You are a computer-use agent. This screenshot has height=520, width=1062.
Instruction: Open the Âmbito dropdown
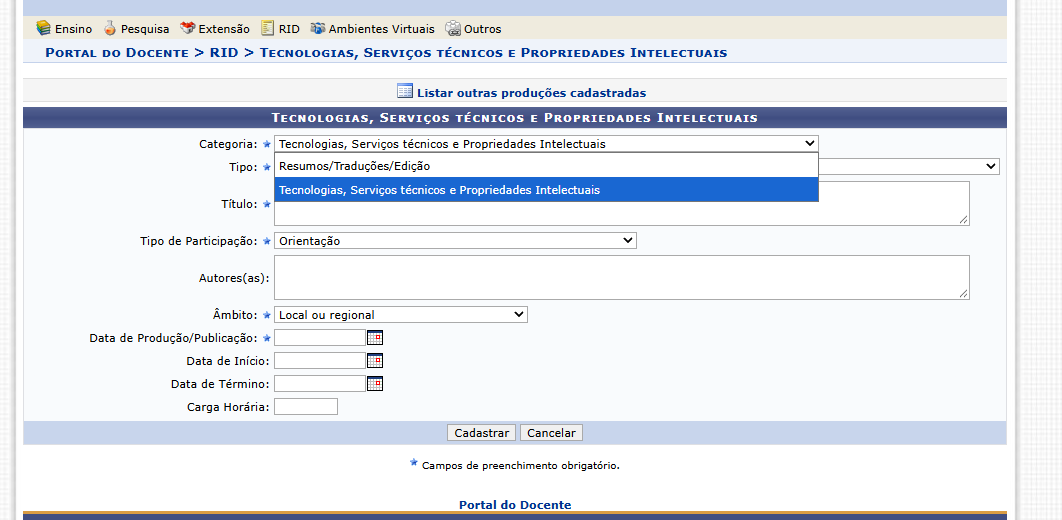(x=401, y=315)
